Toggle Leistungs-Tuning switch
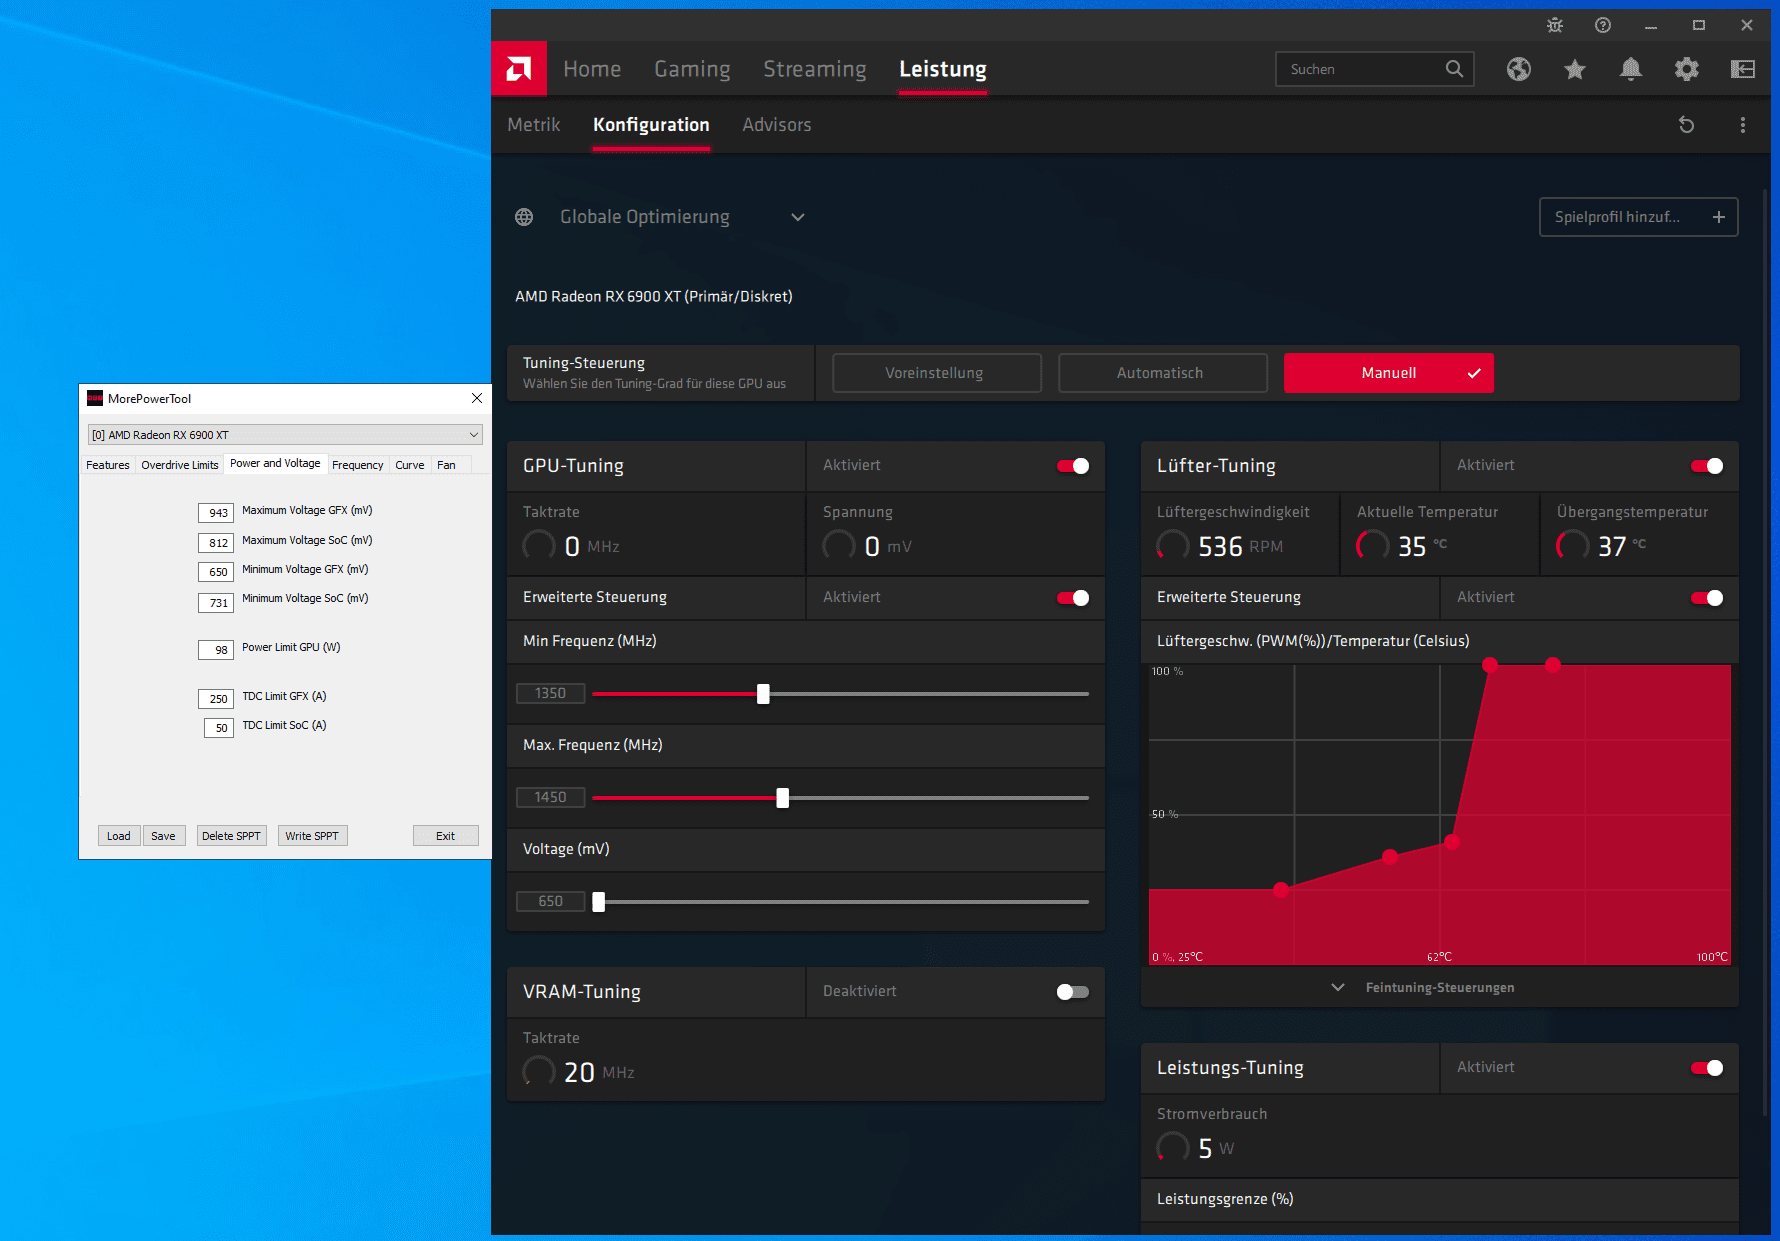The height and width of the screenshot is (1241, 1780). pyautogui.click(x=1707, y=1068)
